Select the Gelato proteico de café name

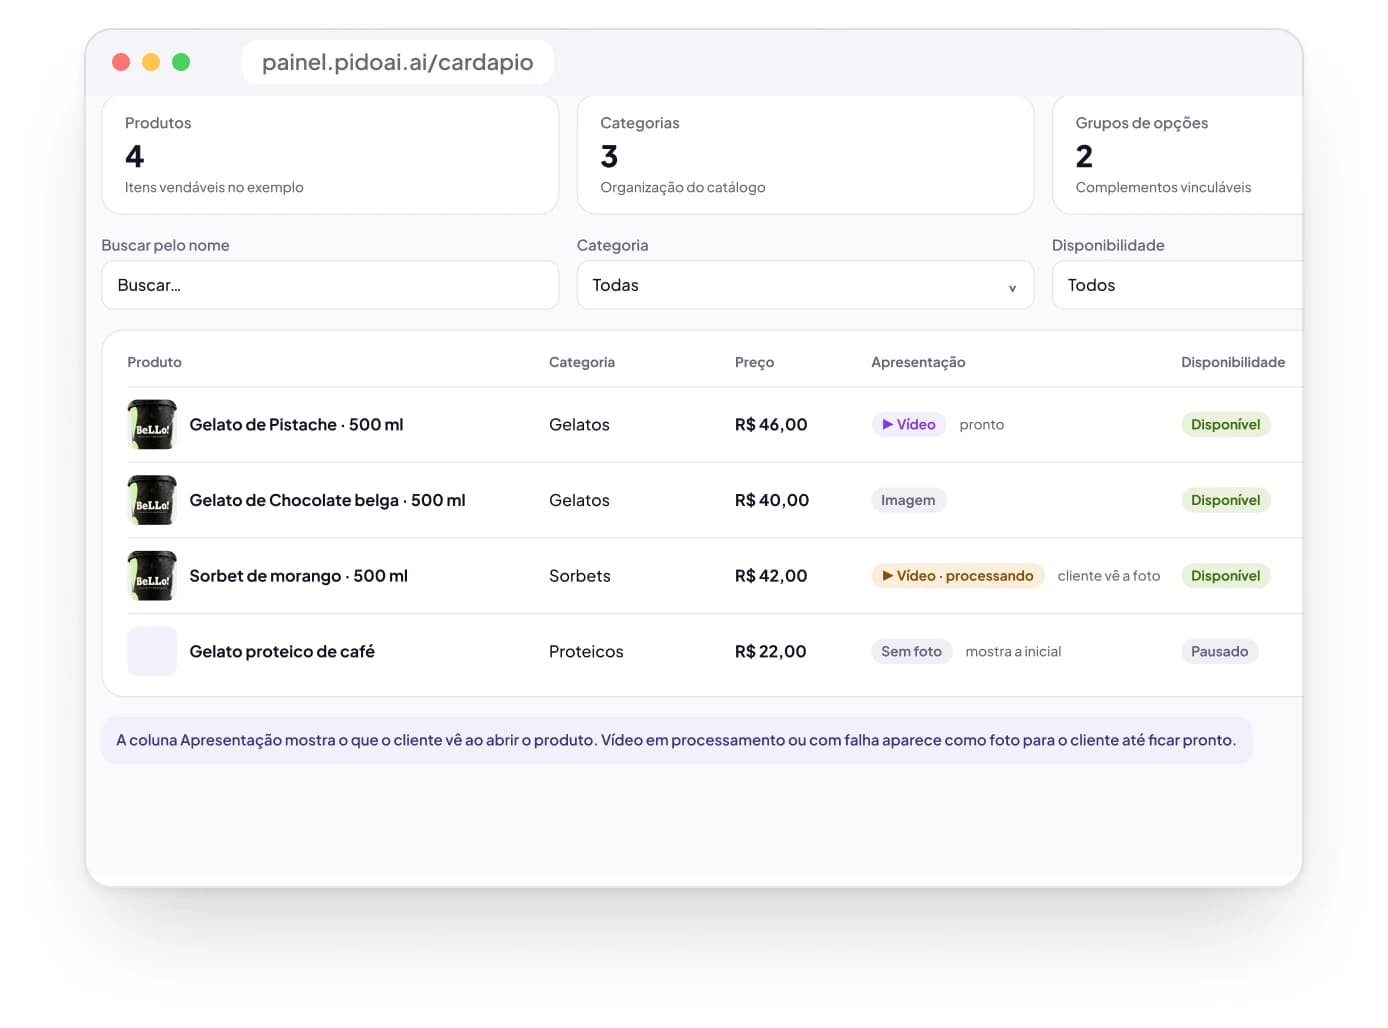282,652
